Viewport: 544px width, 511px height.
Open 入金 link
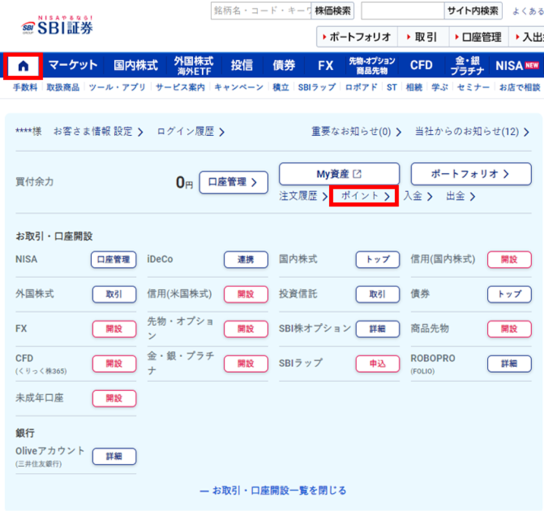(x=418, y=196)
